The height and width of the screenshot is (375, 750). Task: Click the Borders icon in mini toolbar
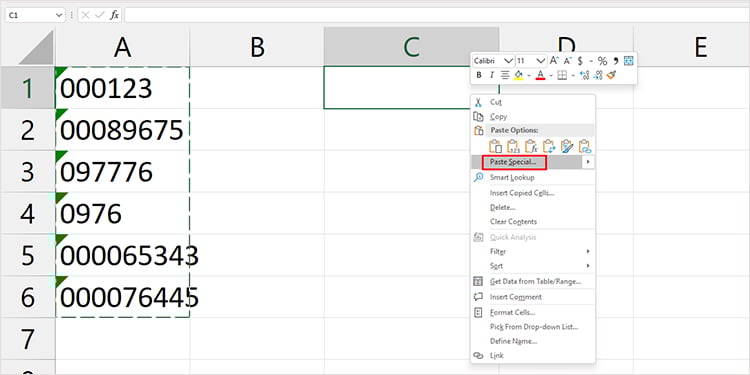(562, 75)
